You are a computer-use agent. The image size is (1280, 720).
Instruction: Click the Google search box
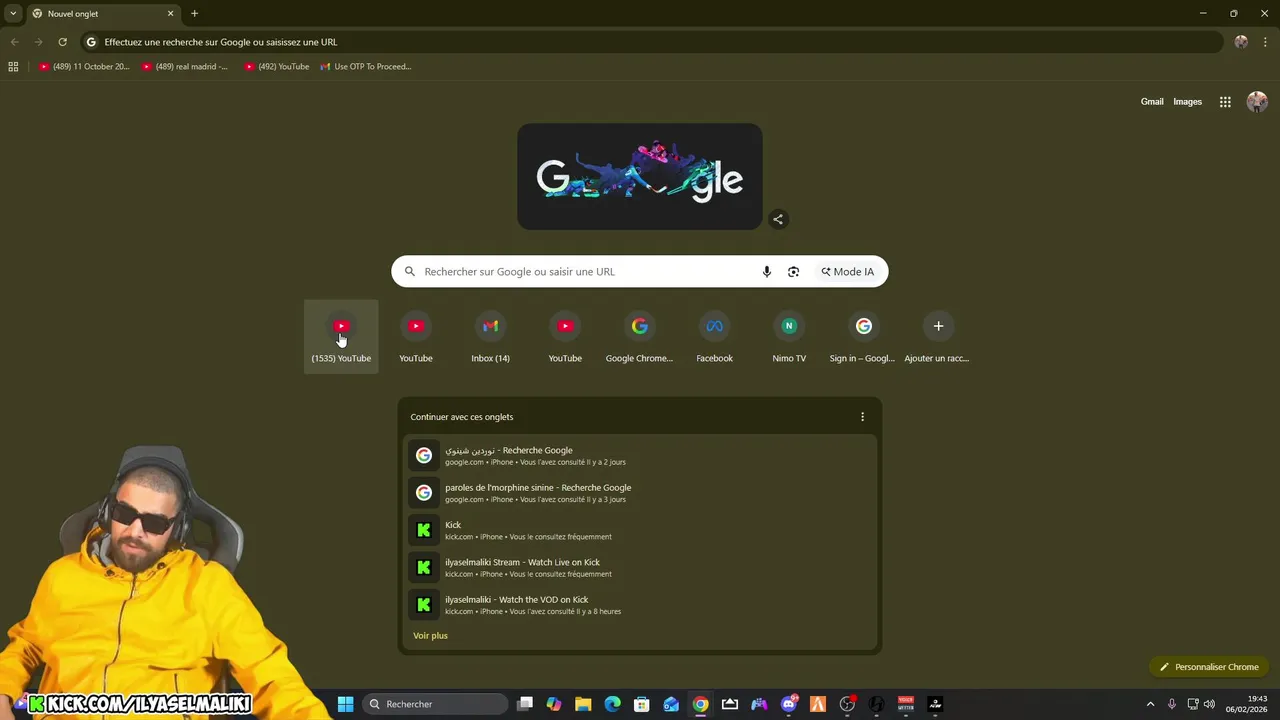[x=639, y=272]
